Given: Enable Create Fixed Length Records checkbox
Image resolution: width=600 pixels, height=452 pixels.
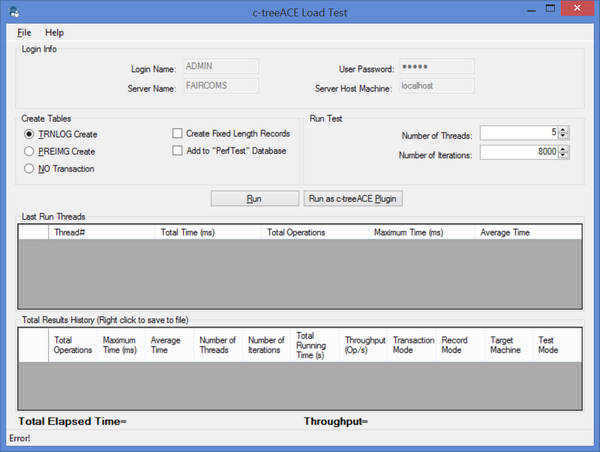Looking at the screenshot, I should [x=178, y=133].
